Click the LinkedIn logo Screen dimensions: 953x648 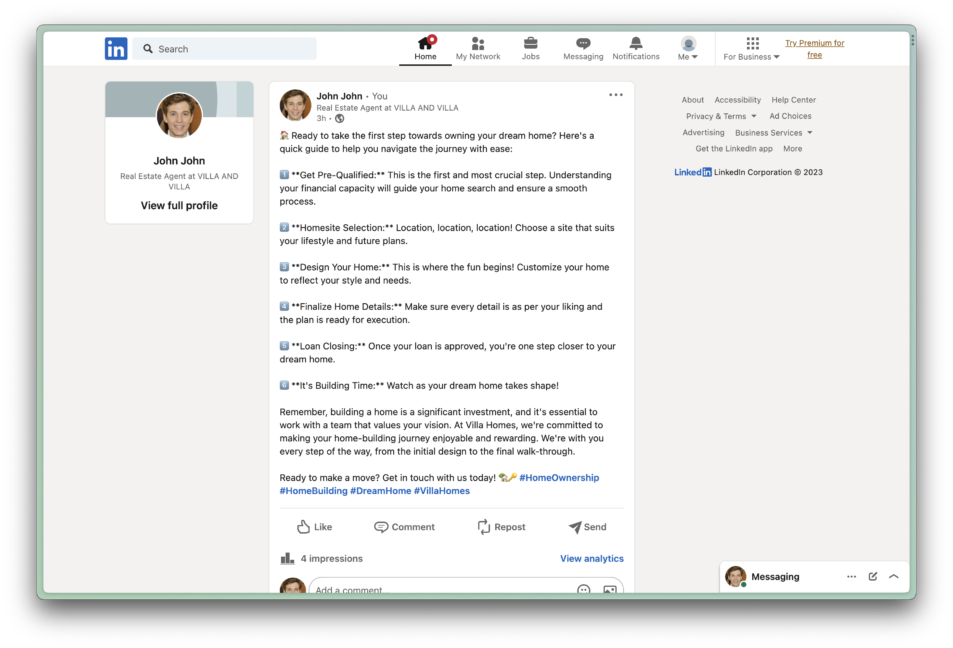point(116,48)
